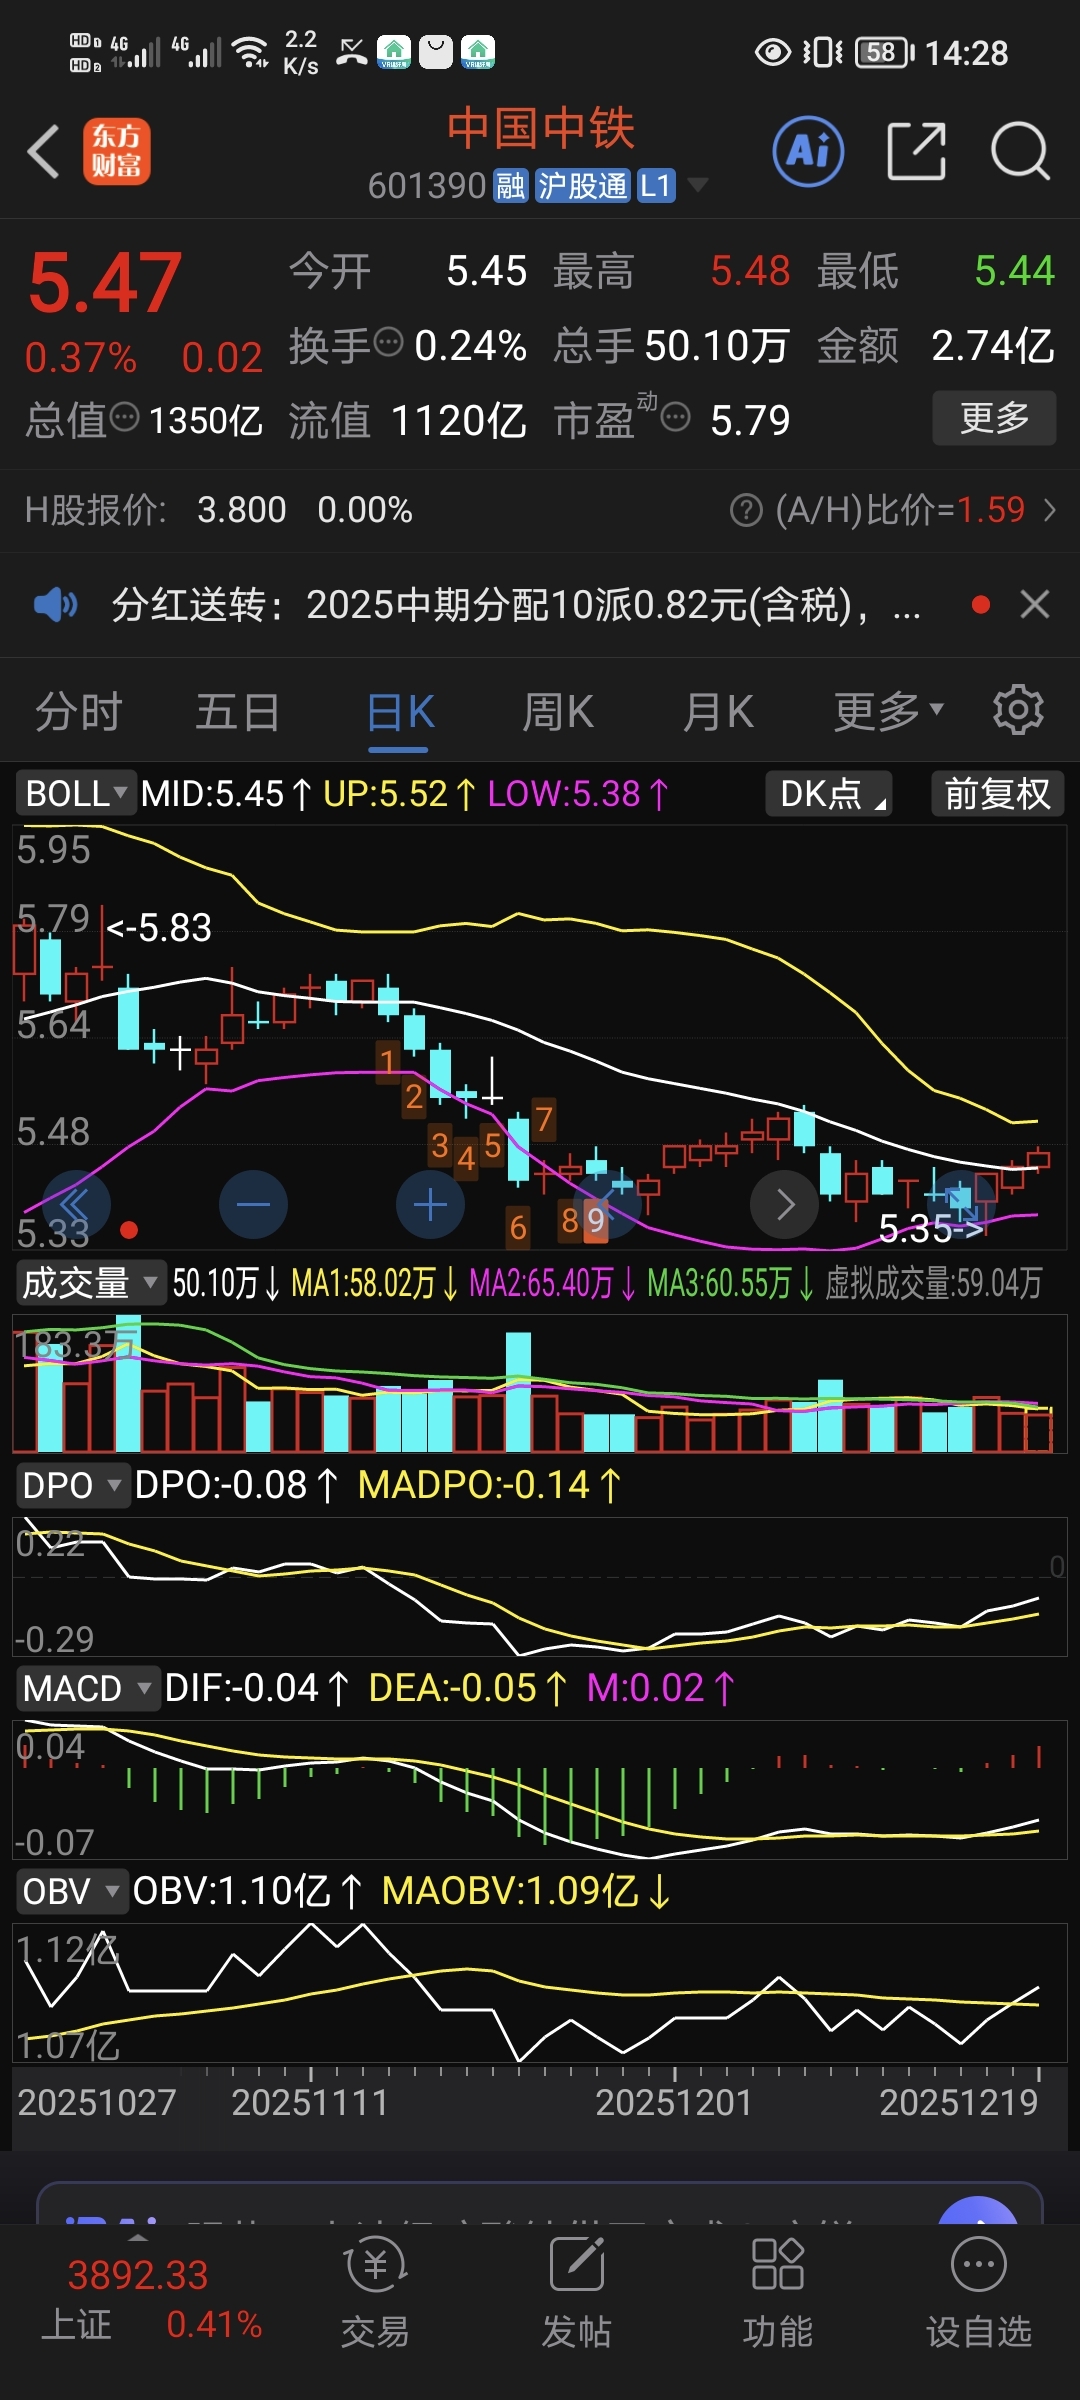Tap stock code 601390

coord(427,186)
